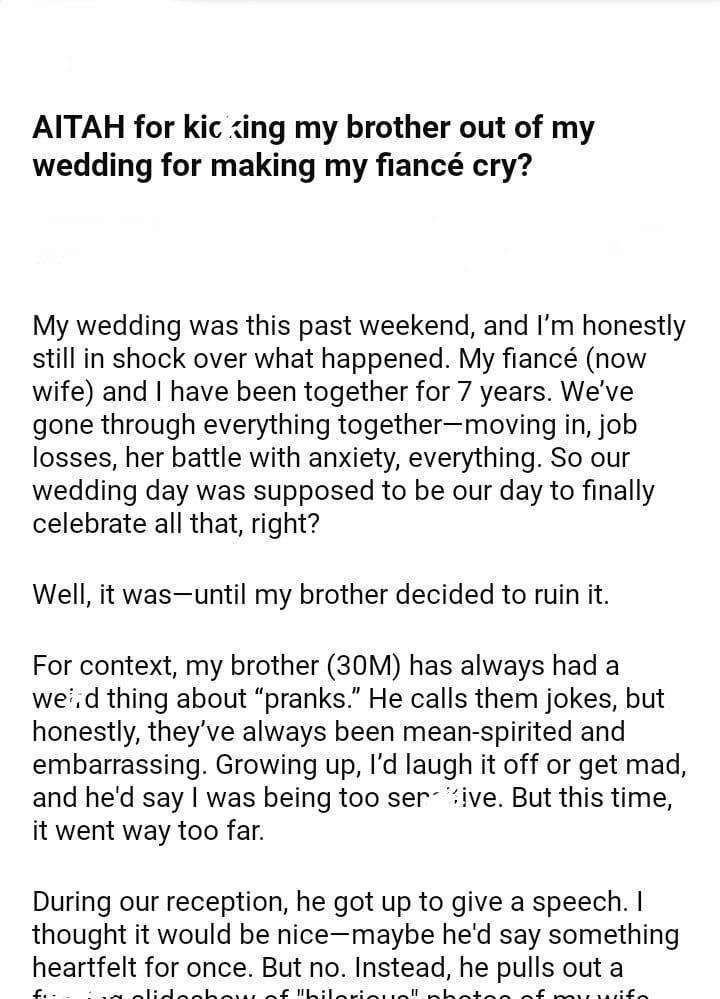
Task: Click the words "celebrate all that, right?"
Action: (x=176, y=524)
